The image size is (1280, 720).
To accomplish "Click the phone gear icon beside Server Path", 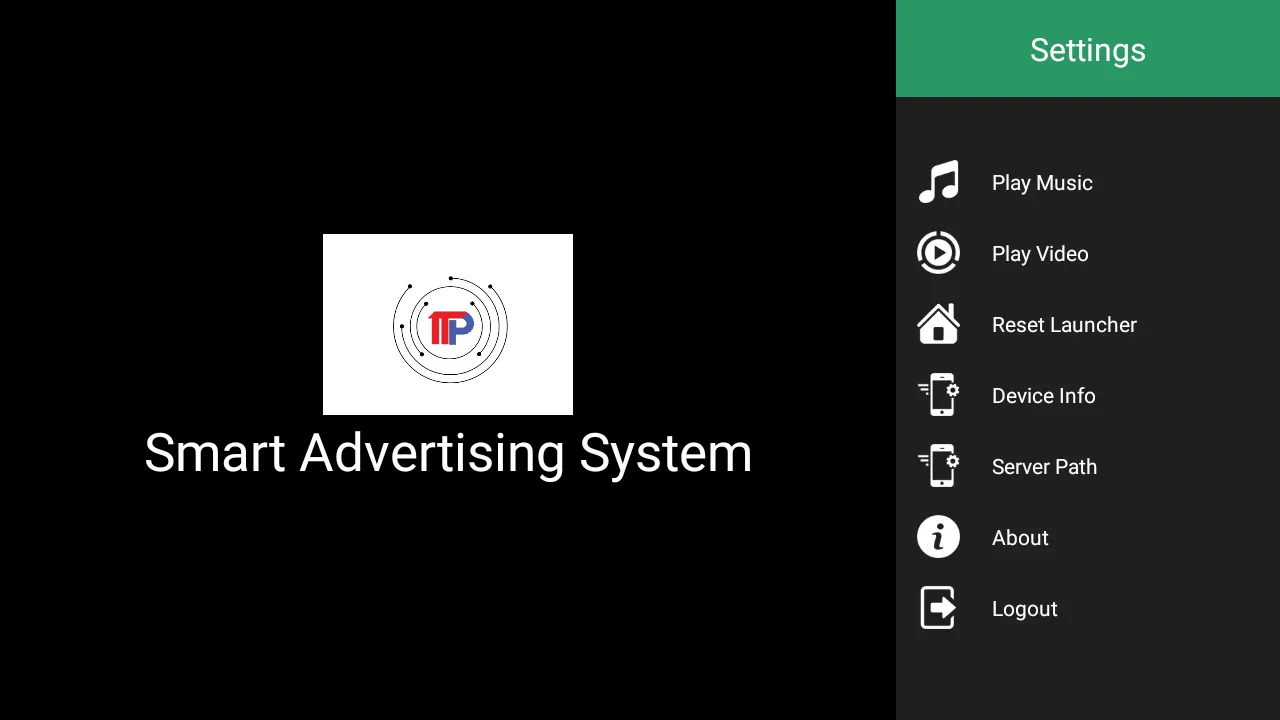I will click(938, 466).
